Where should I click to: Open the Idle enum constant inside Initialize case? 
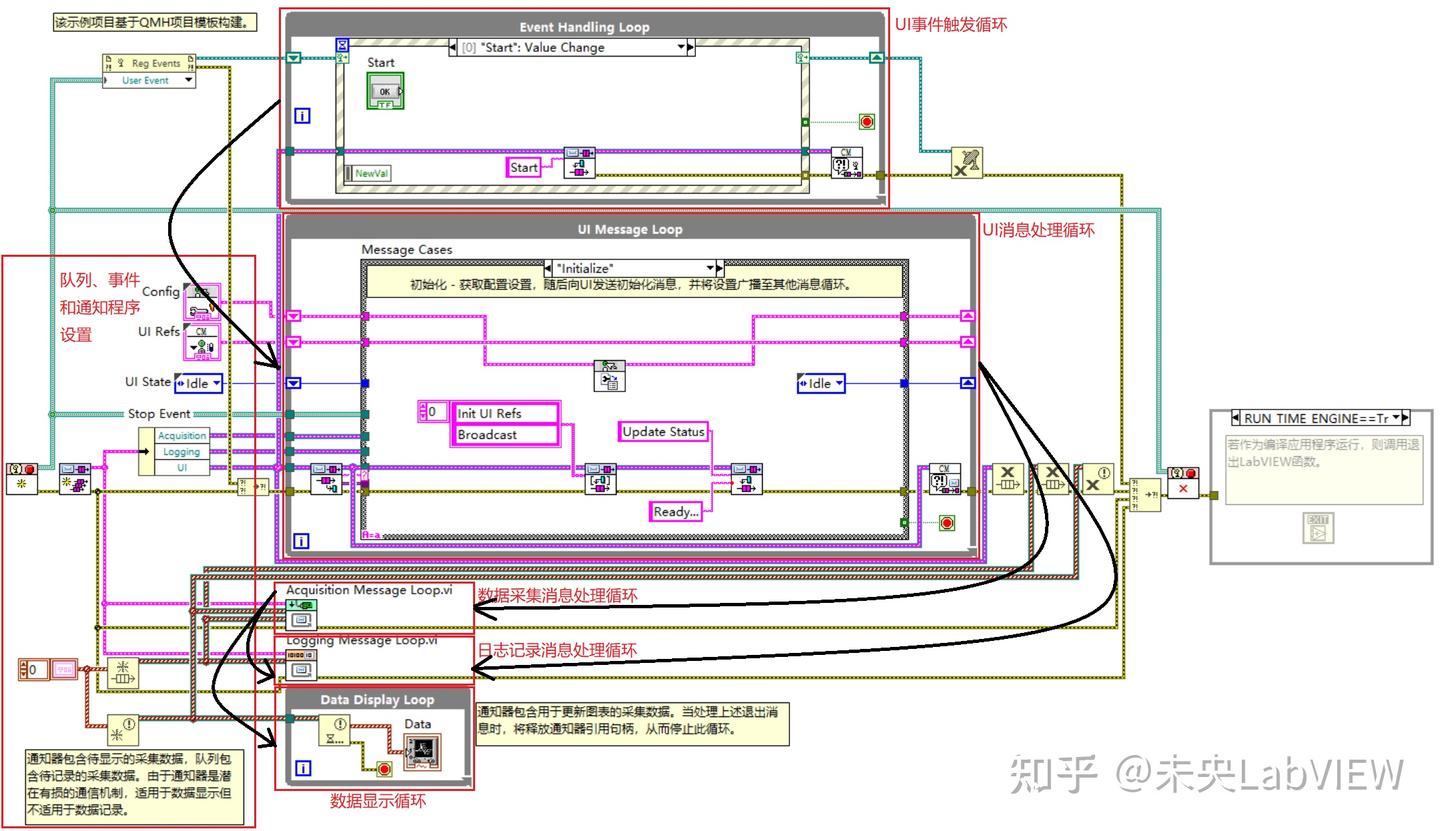pos(822,383)
